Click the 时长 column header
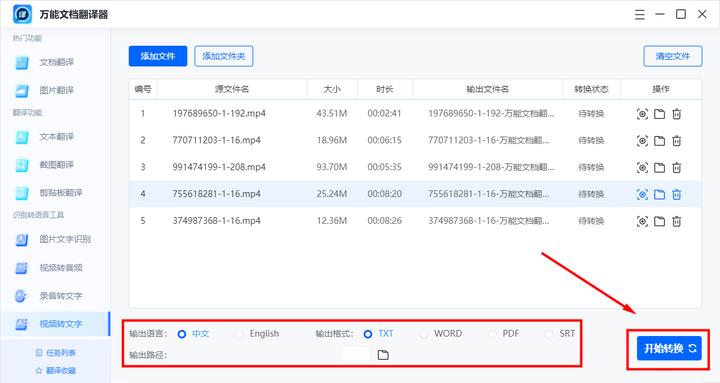Viewport: 720px width, 383px height. [x=385, y=89]
